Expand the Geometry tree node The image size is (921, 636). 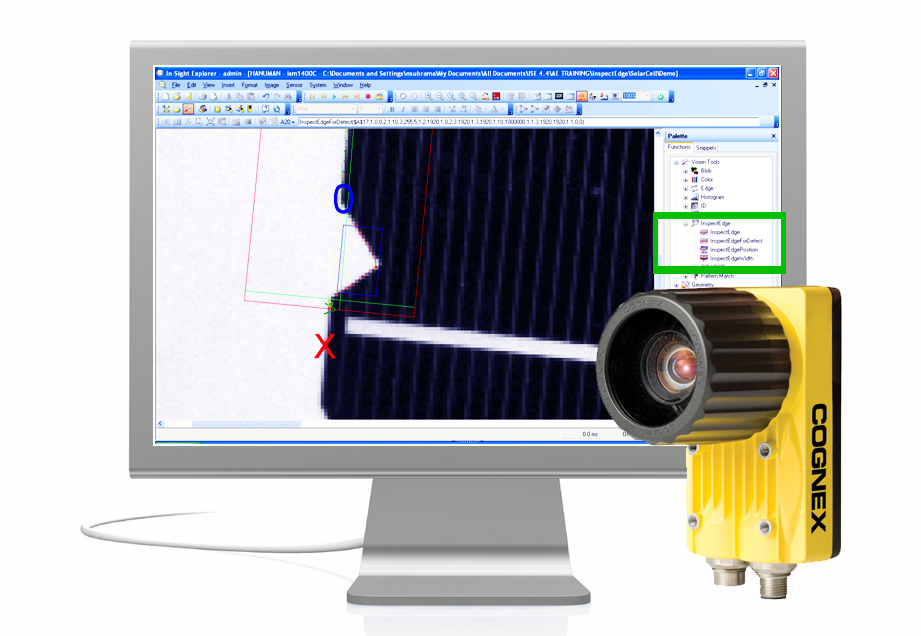click(x=676, y=285)
